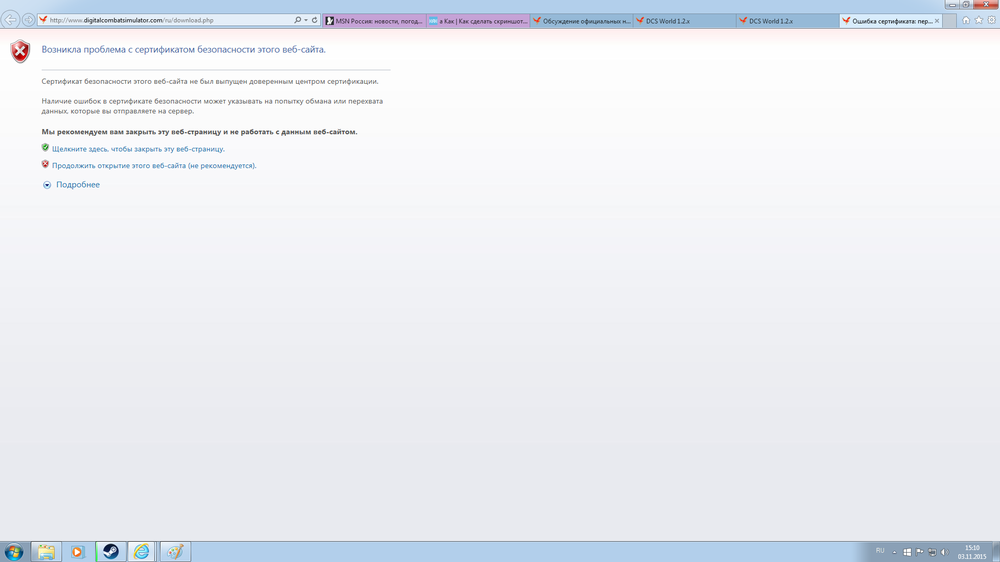Click the browser Back arrow button

point(10,20)
